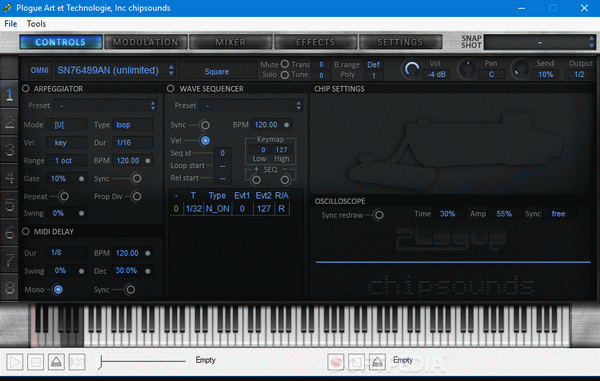Viewport: 600px width, 381px height.
Task: Enable the MIDI Delay
Action: (x=26, y=231)
